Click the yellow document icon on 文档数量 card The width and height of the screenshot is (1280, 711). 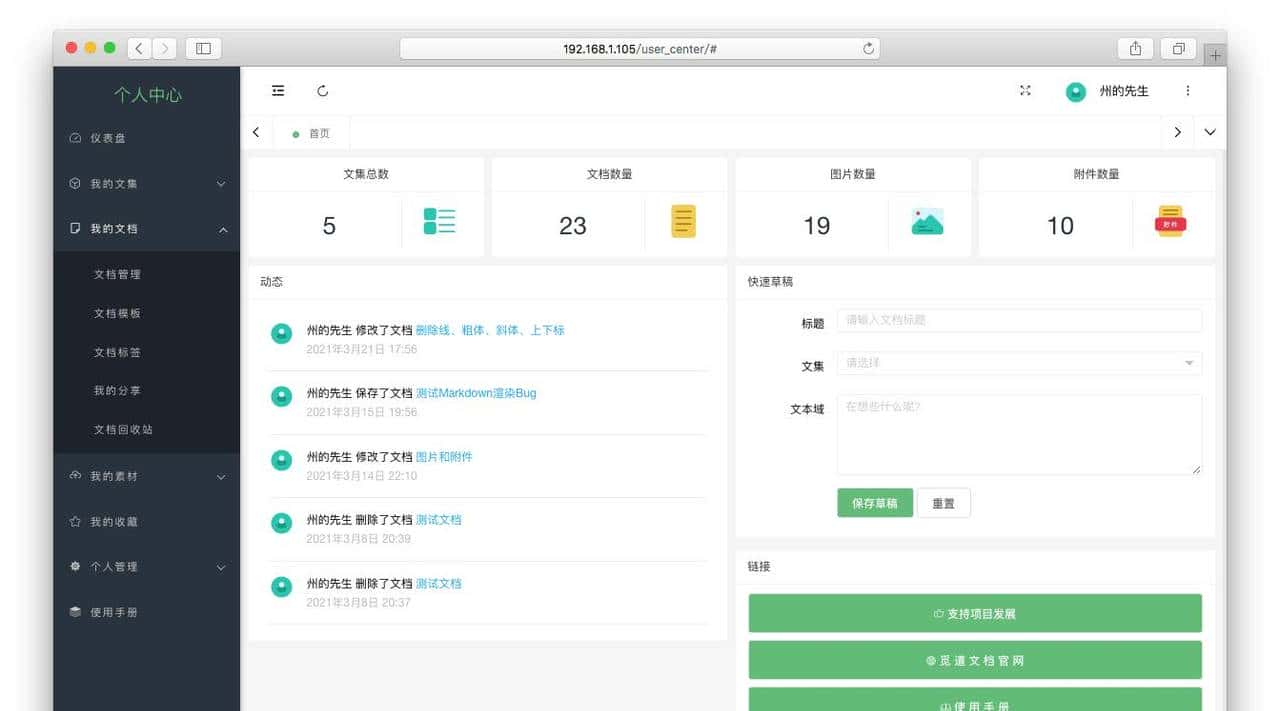point(683,222)
